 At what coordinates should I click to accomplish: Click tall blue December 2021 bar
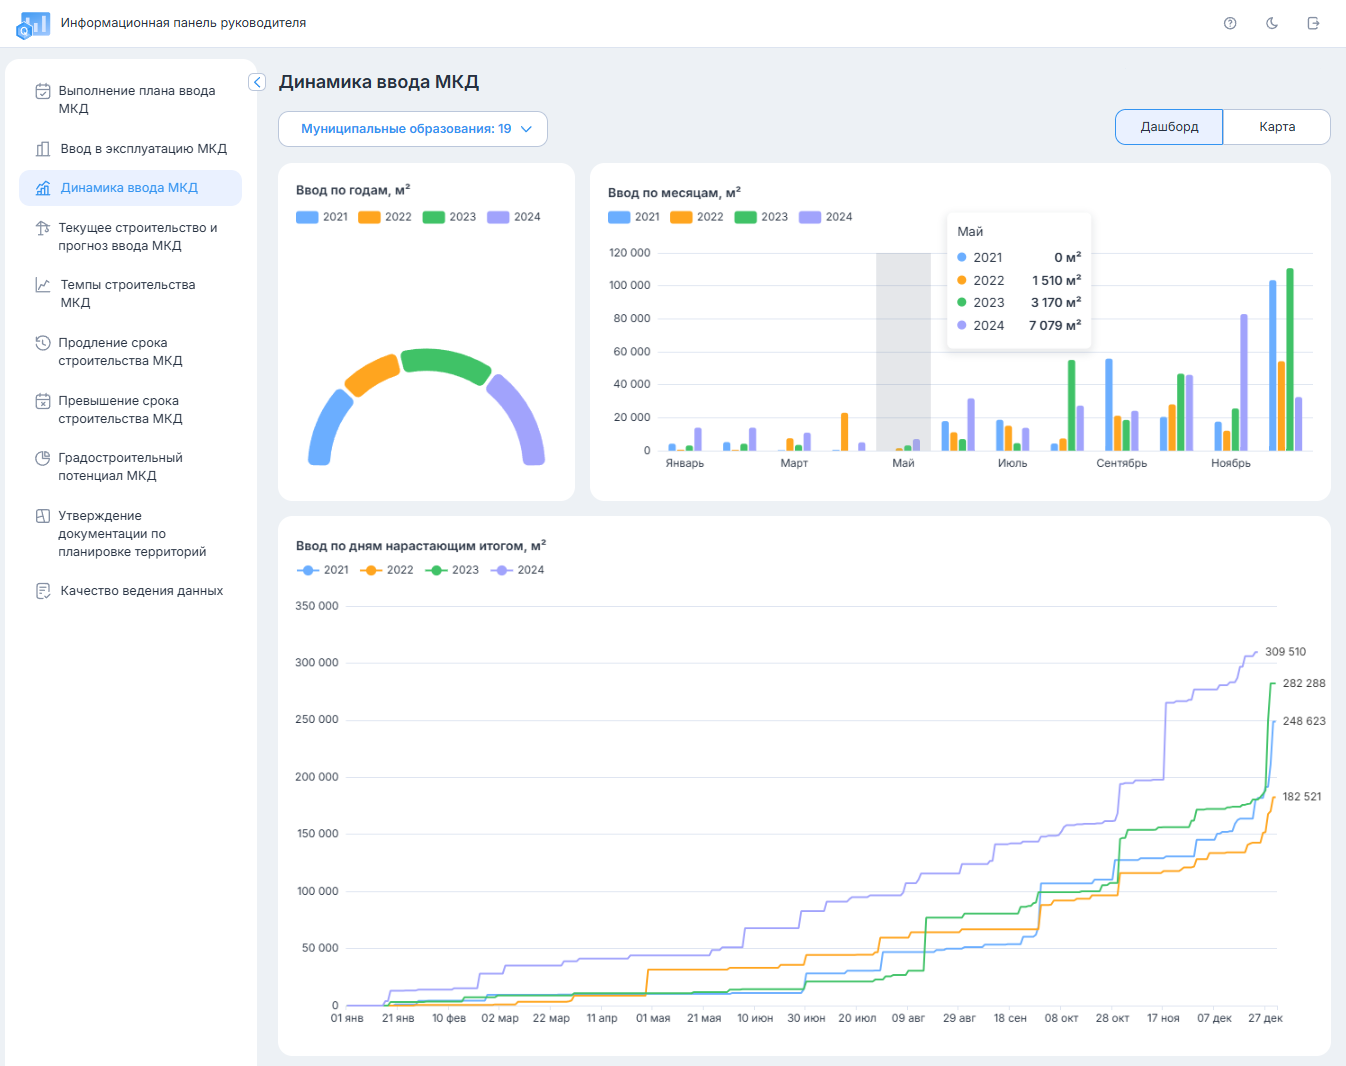[x=1273, y=366]
